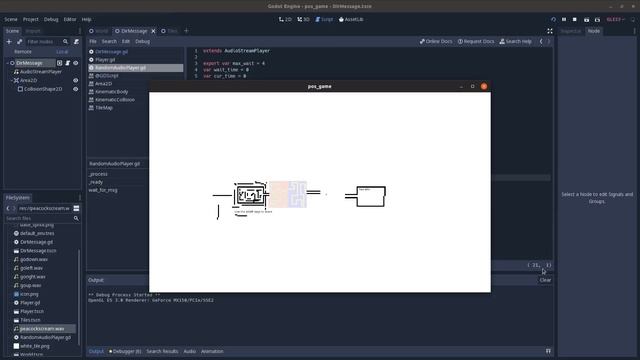640x360 pixels.
Task: Collapse the bottom panel icon
Action: pyautogui.click(x=548, y=351)
